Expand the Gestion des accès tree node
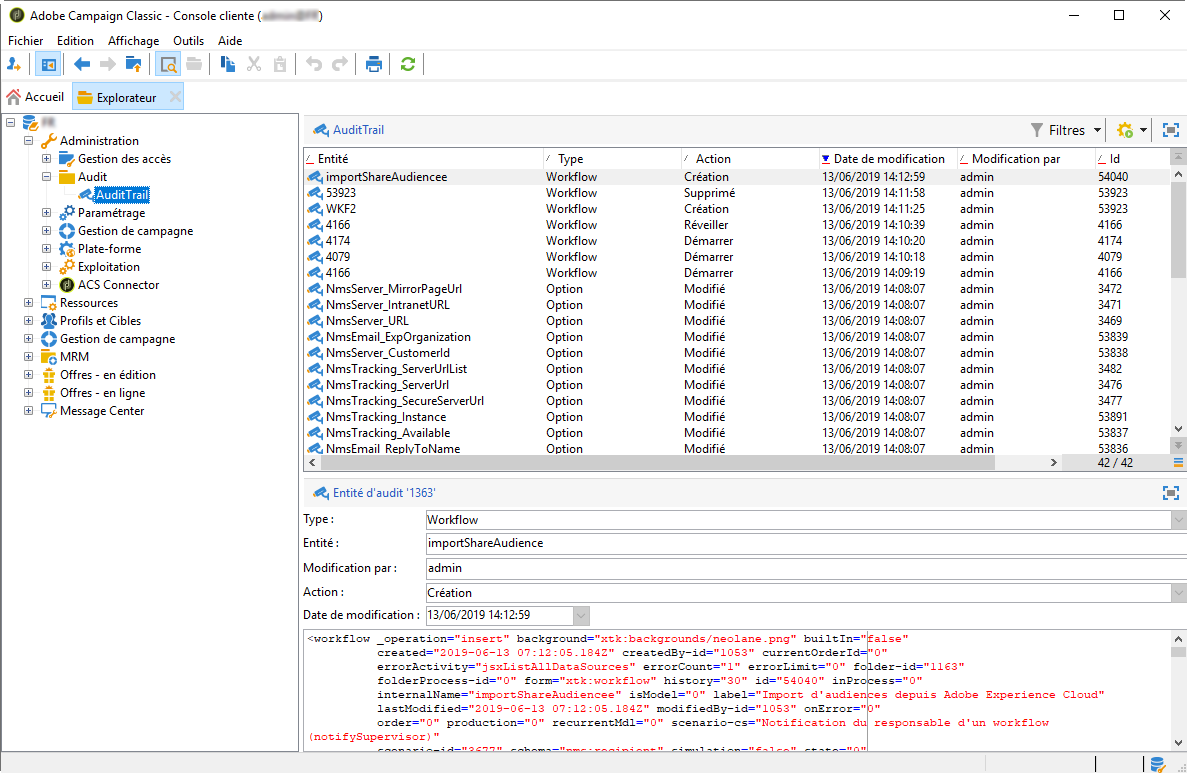Screen dimensions: 1187x773 point(47,159)
